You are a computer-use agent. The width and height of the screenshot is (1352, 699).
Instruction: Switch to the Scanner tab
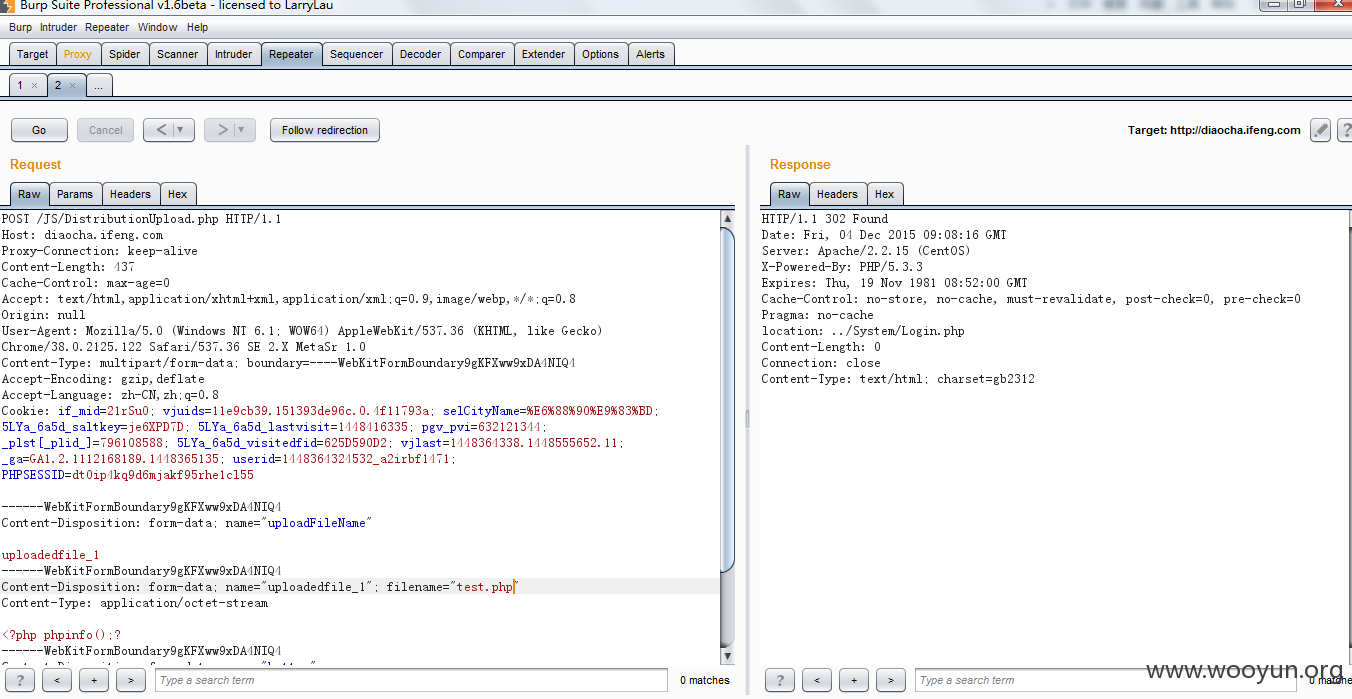point(178,54)
